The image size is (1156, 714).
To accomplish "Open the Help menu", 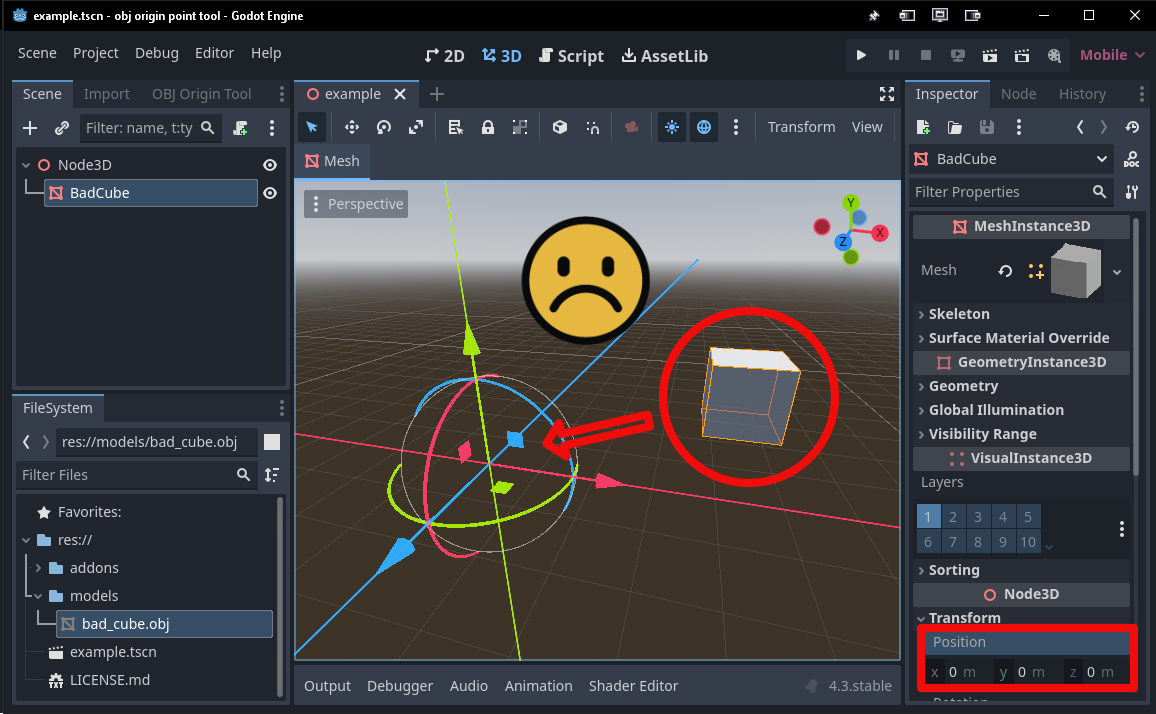I will click(266, 53).
